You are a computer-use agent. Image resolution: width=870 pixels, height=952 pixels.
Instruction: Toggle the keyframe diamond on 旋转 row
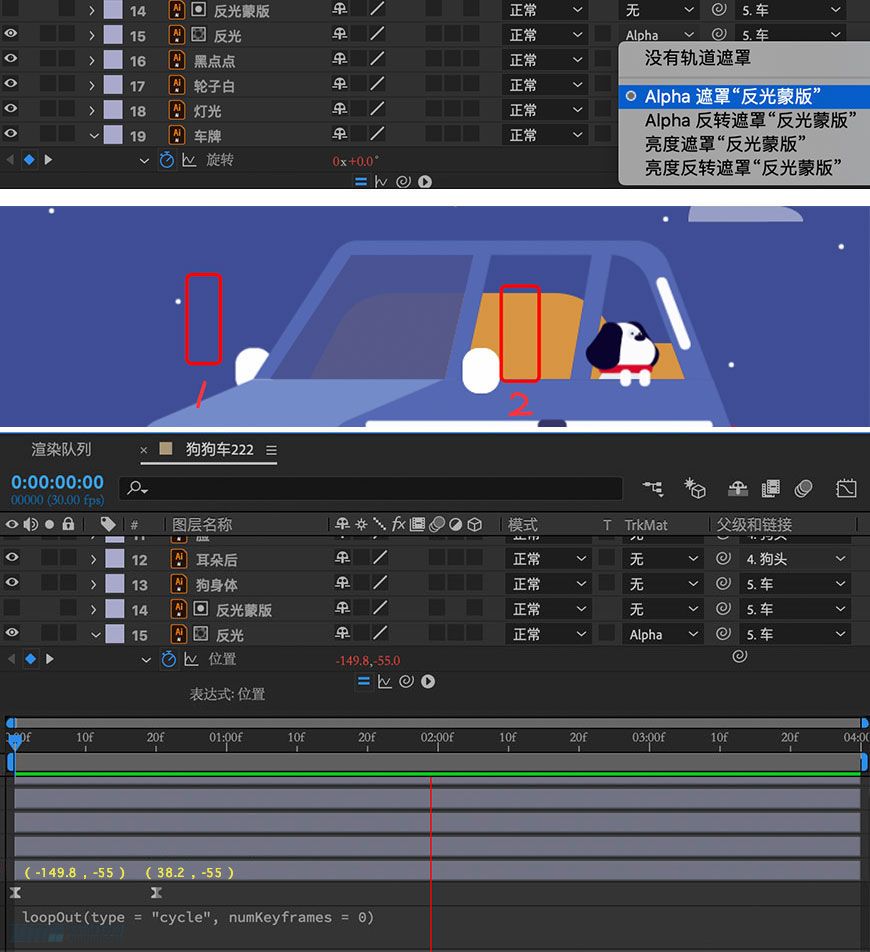click(29, 160)
